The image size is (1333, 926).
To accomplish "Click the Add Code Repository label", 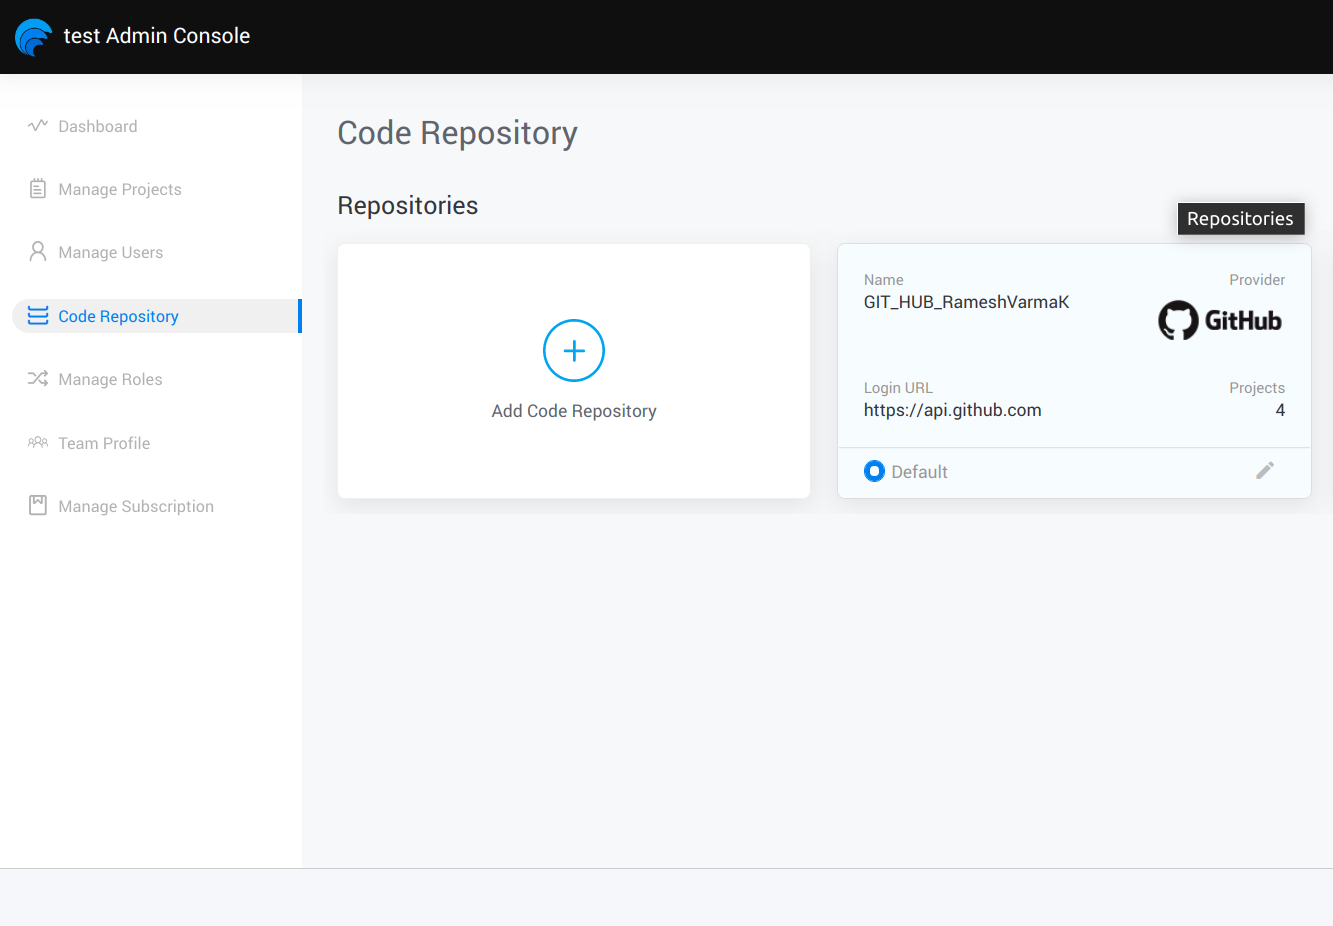I will [574, 411].
